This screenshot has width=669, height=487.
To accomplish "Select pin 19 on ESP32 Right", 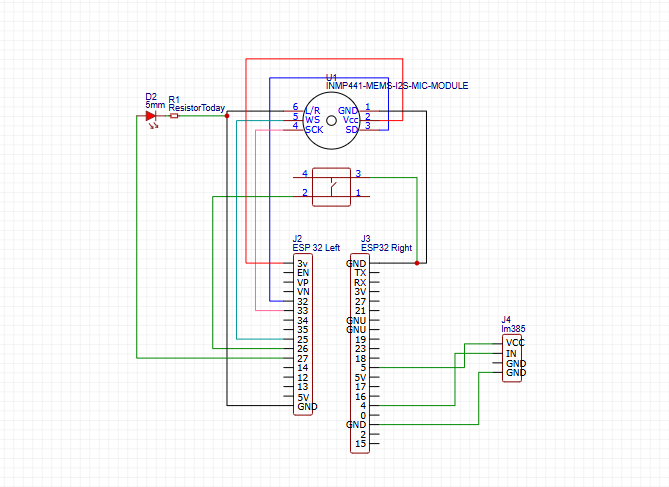I will [361, 340].
